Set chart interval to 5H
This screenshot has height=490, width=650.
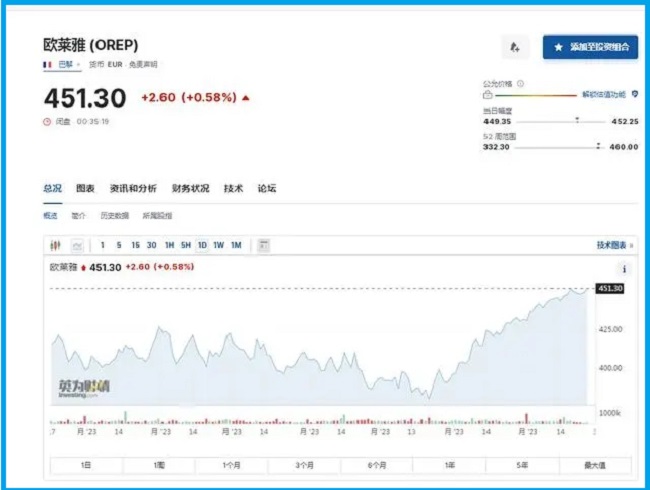pyautogui.click(x=186, y=245)
